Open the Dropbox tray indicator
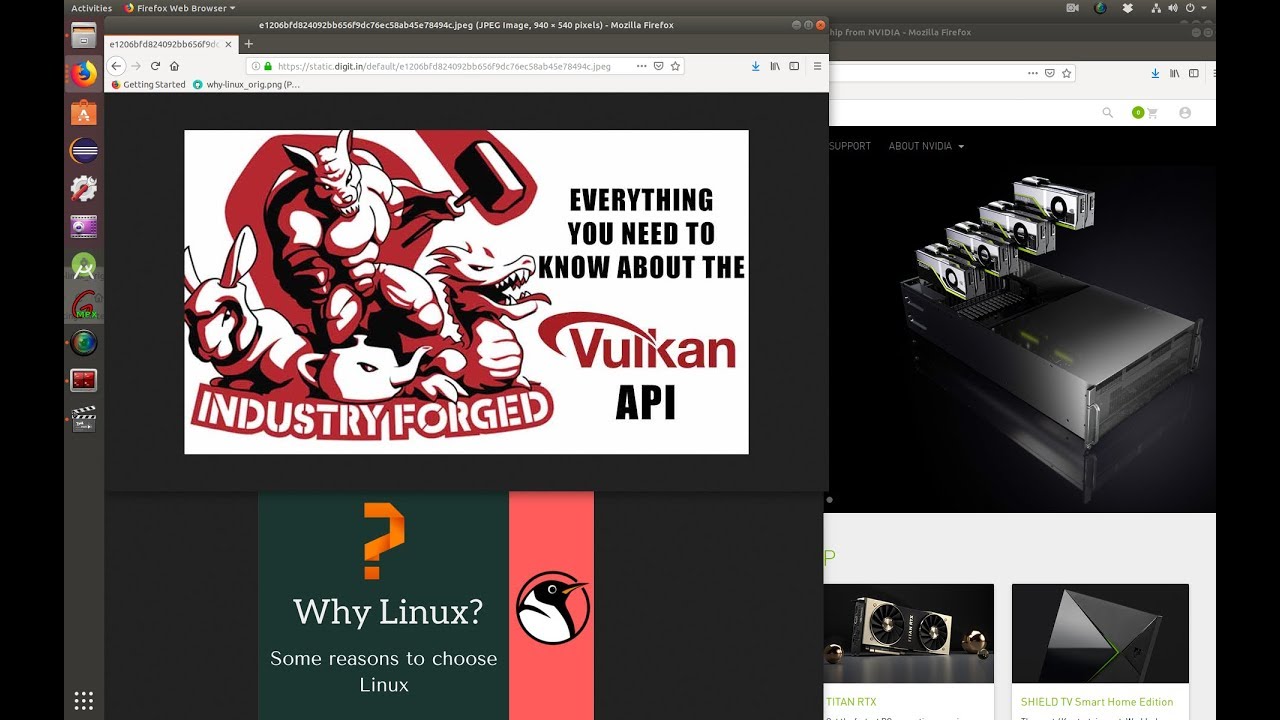 pos(1128,8)
